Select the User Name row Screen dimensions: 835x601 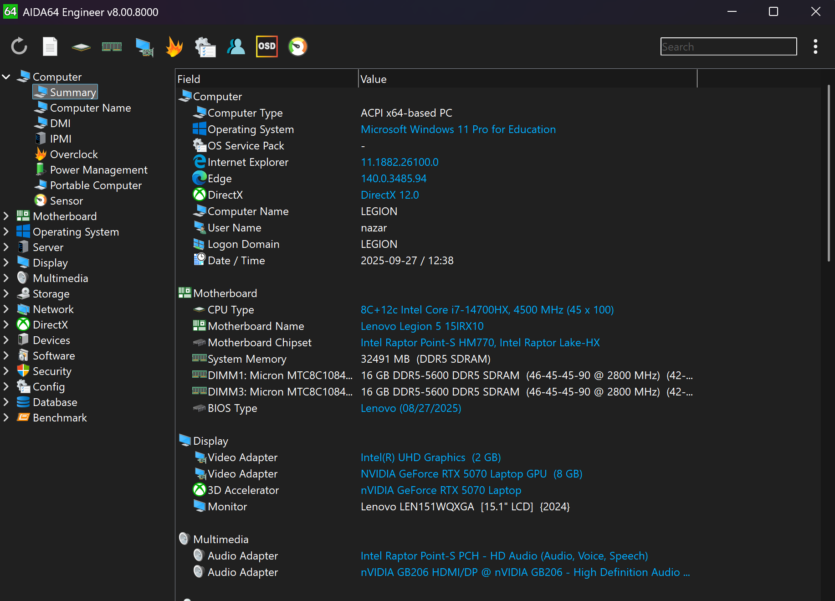[436, 228]
